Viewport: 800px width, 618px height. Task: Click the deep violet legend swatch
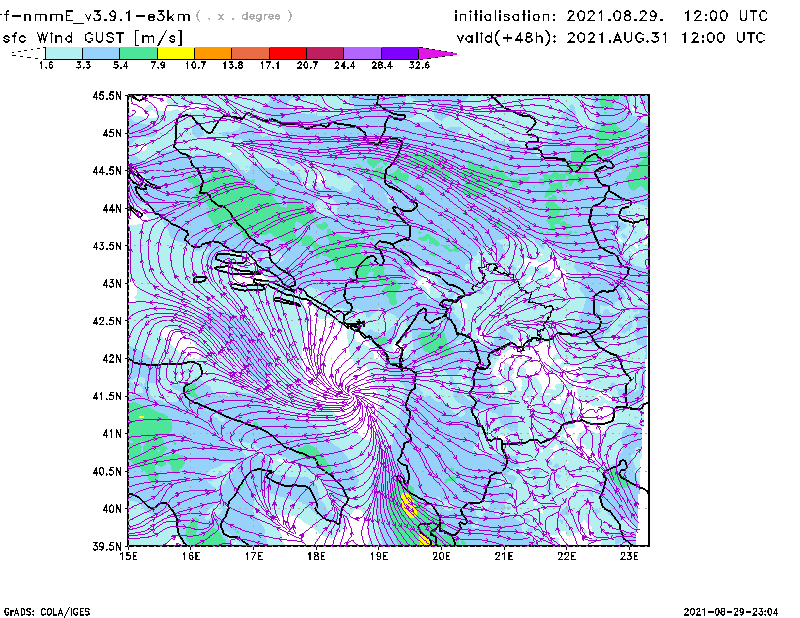click(x=400, y=53)
